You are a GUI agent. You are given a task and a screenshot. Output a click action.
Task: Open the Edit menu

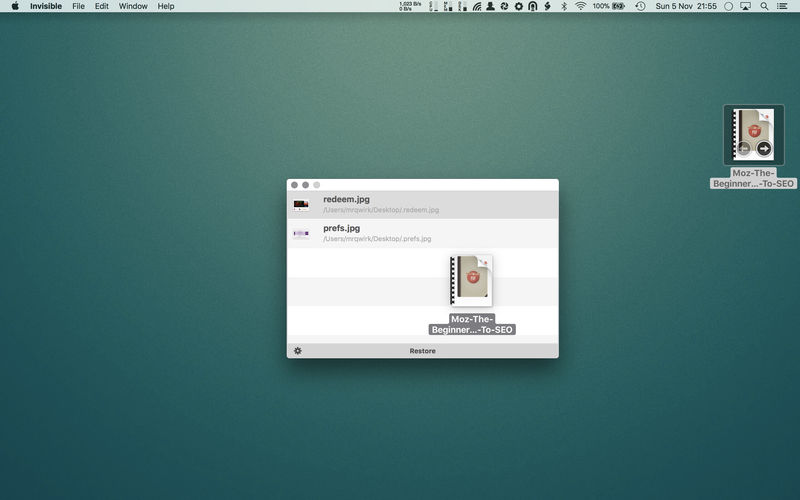click(x=102, y=6)
